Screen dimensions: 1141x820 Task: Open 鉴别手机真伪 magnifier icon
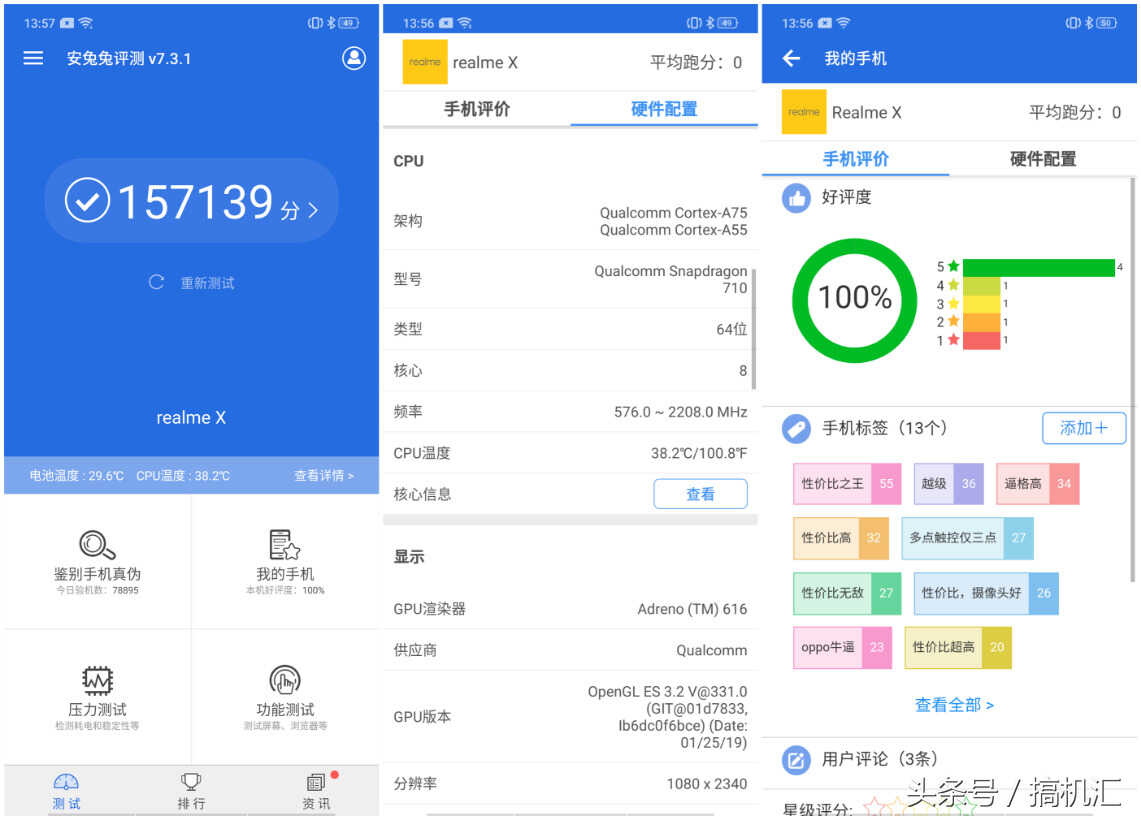coord(97,544)
